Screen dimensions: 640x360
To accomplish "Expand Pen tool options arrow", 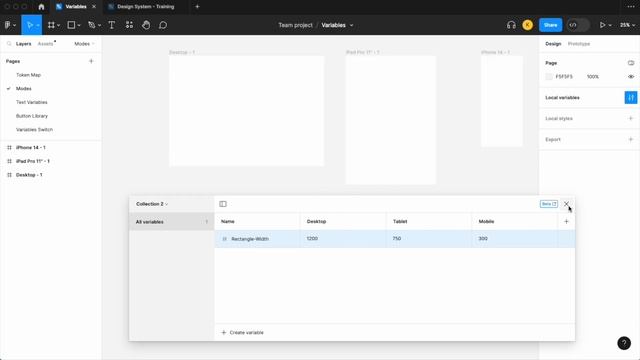I will (99, 25).
